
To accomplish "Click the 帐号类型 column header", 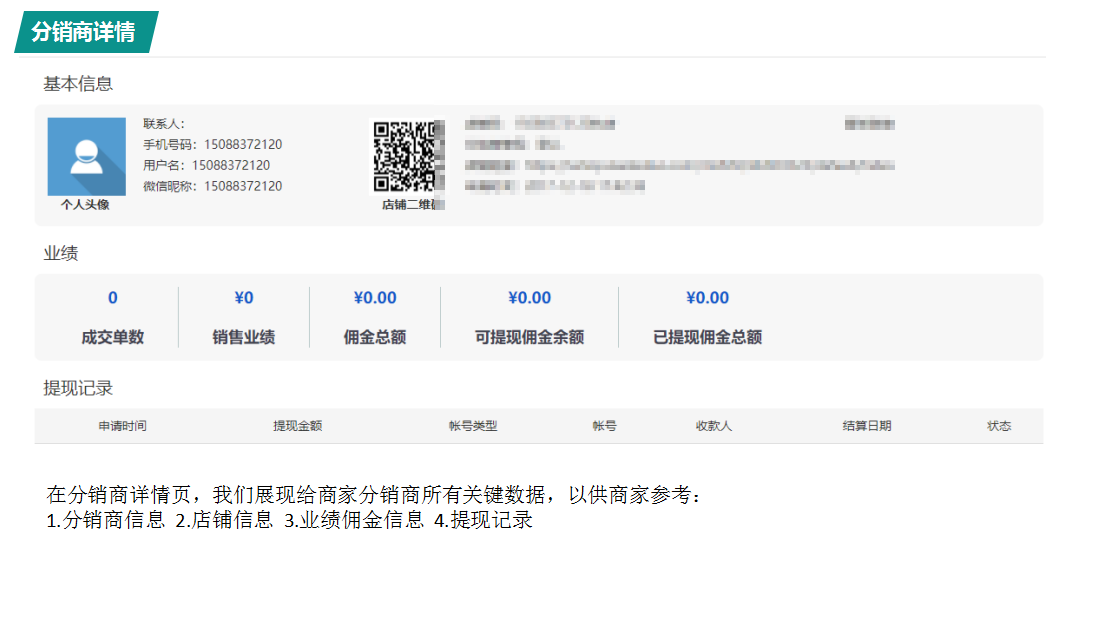I will (x=472, y=426).
